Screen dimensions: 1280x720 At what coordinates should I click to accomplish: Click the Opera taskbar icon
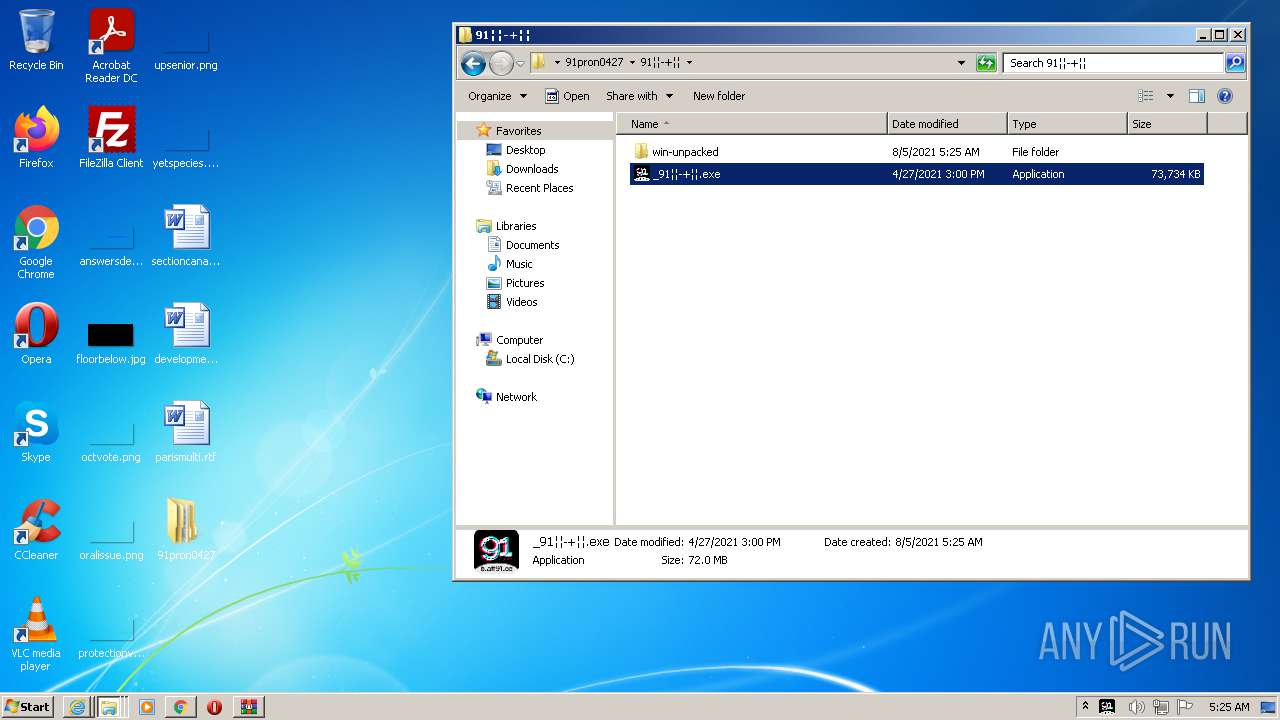pos(214,706)
